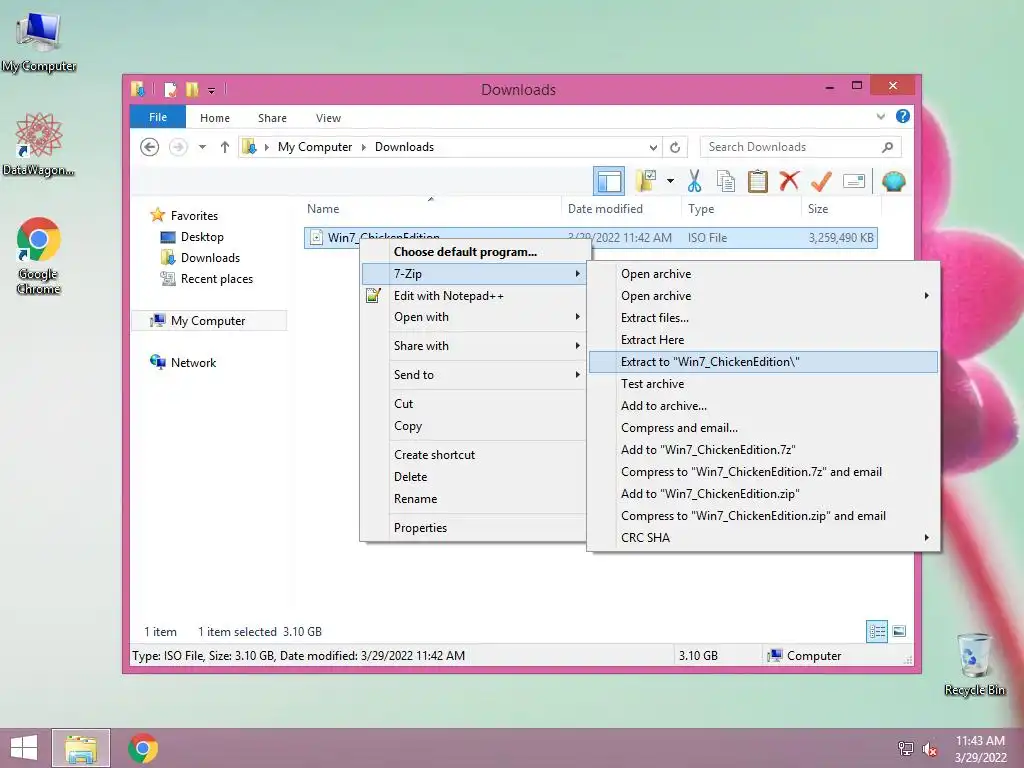Select Cut in context menu
Image resolution: width=1024 pixels, height=768 pixels.
(x=474, y=404)
